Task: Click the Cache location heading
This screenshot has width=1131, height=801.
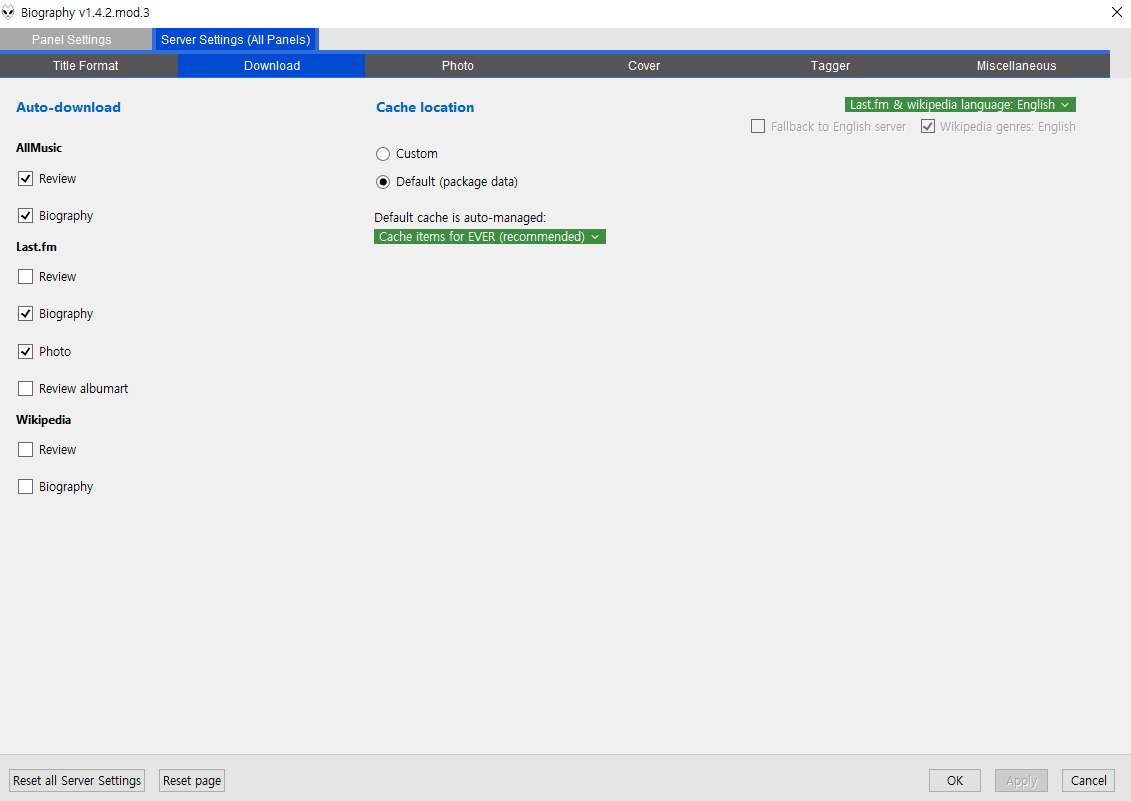Action: [425, 108]
